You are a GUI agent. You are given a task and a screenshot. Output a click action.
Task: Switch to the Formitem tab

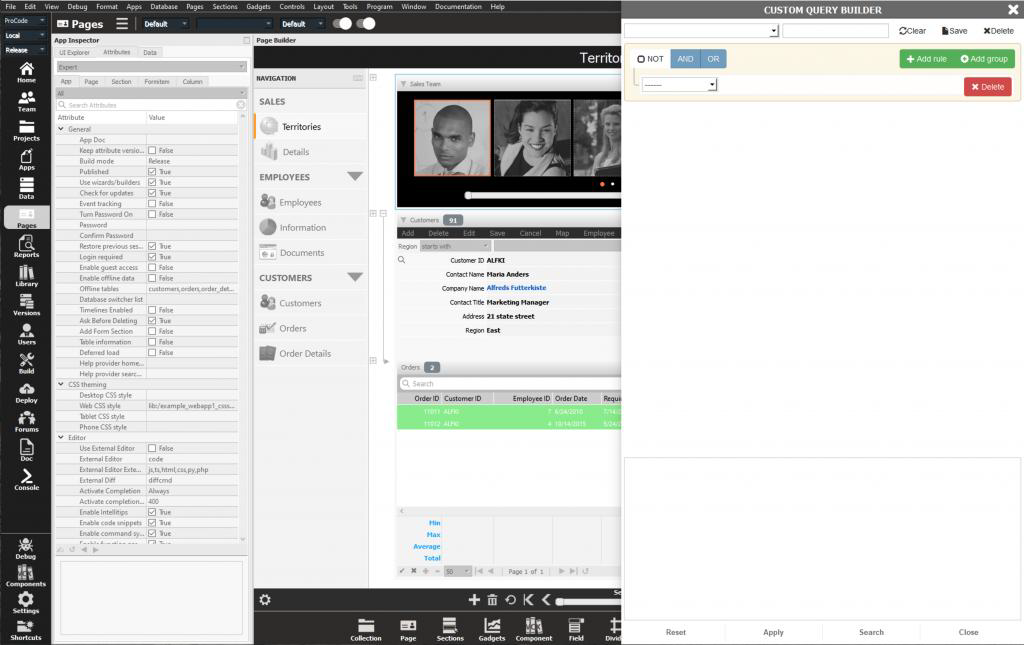(x=156, y=82)
